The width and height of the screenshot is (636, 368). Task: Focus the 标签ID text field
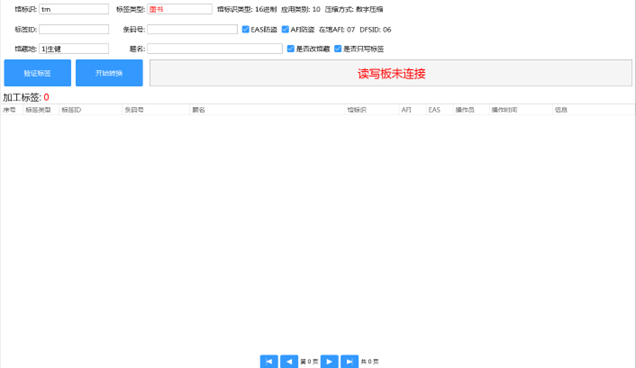click(x=74, y=29)
